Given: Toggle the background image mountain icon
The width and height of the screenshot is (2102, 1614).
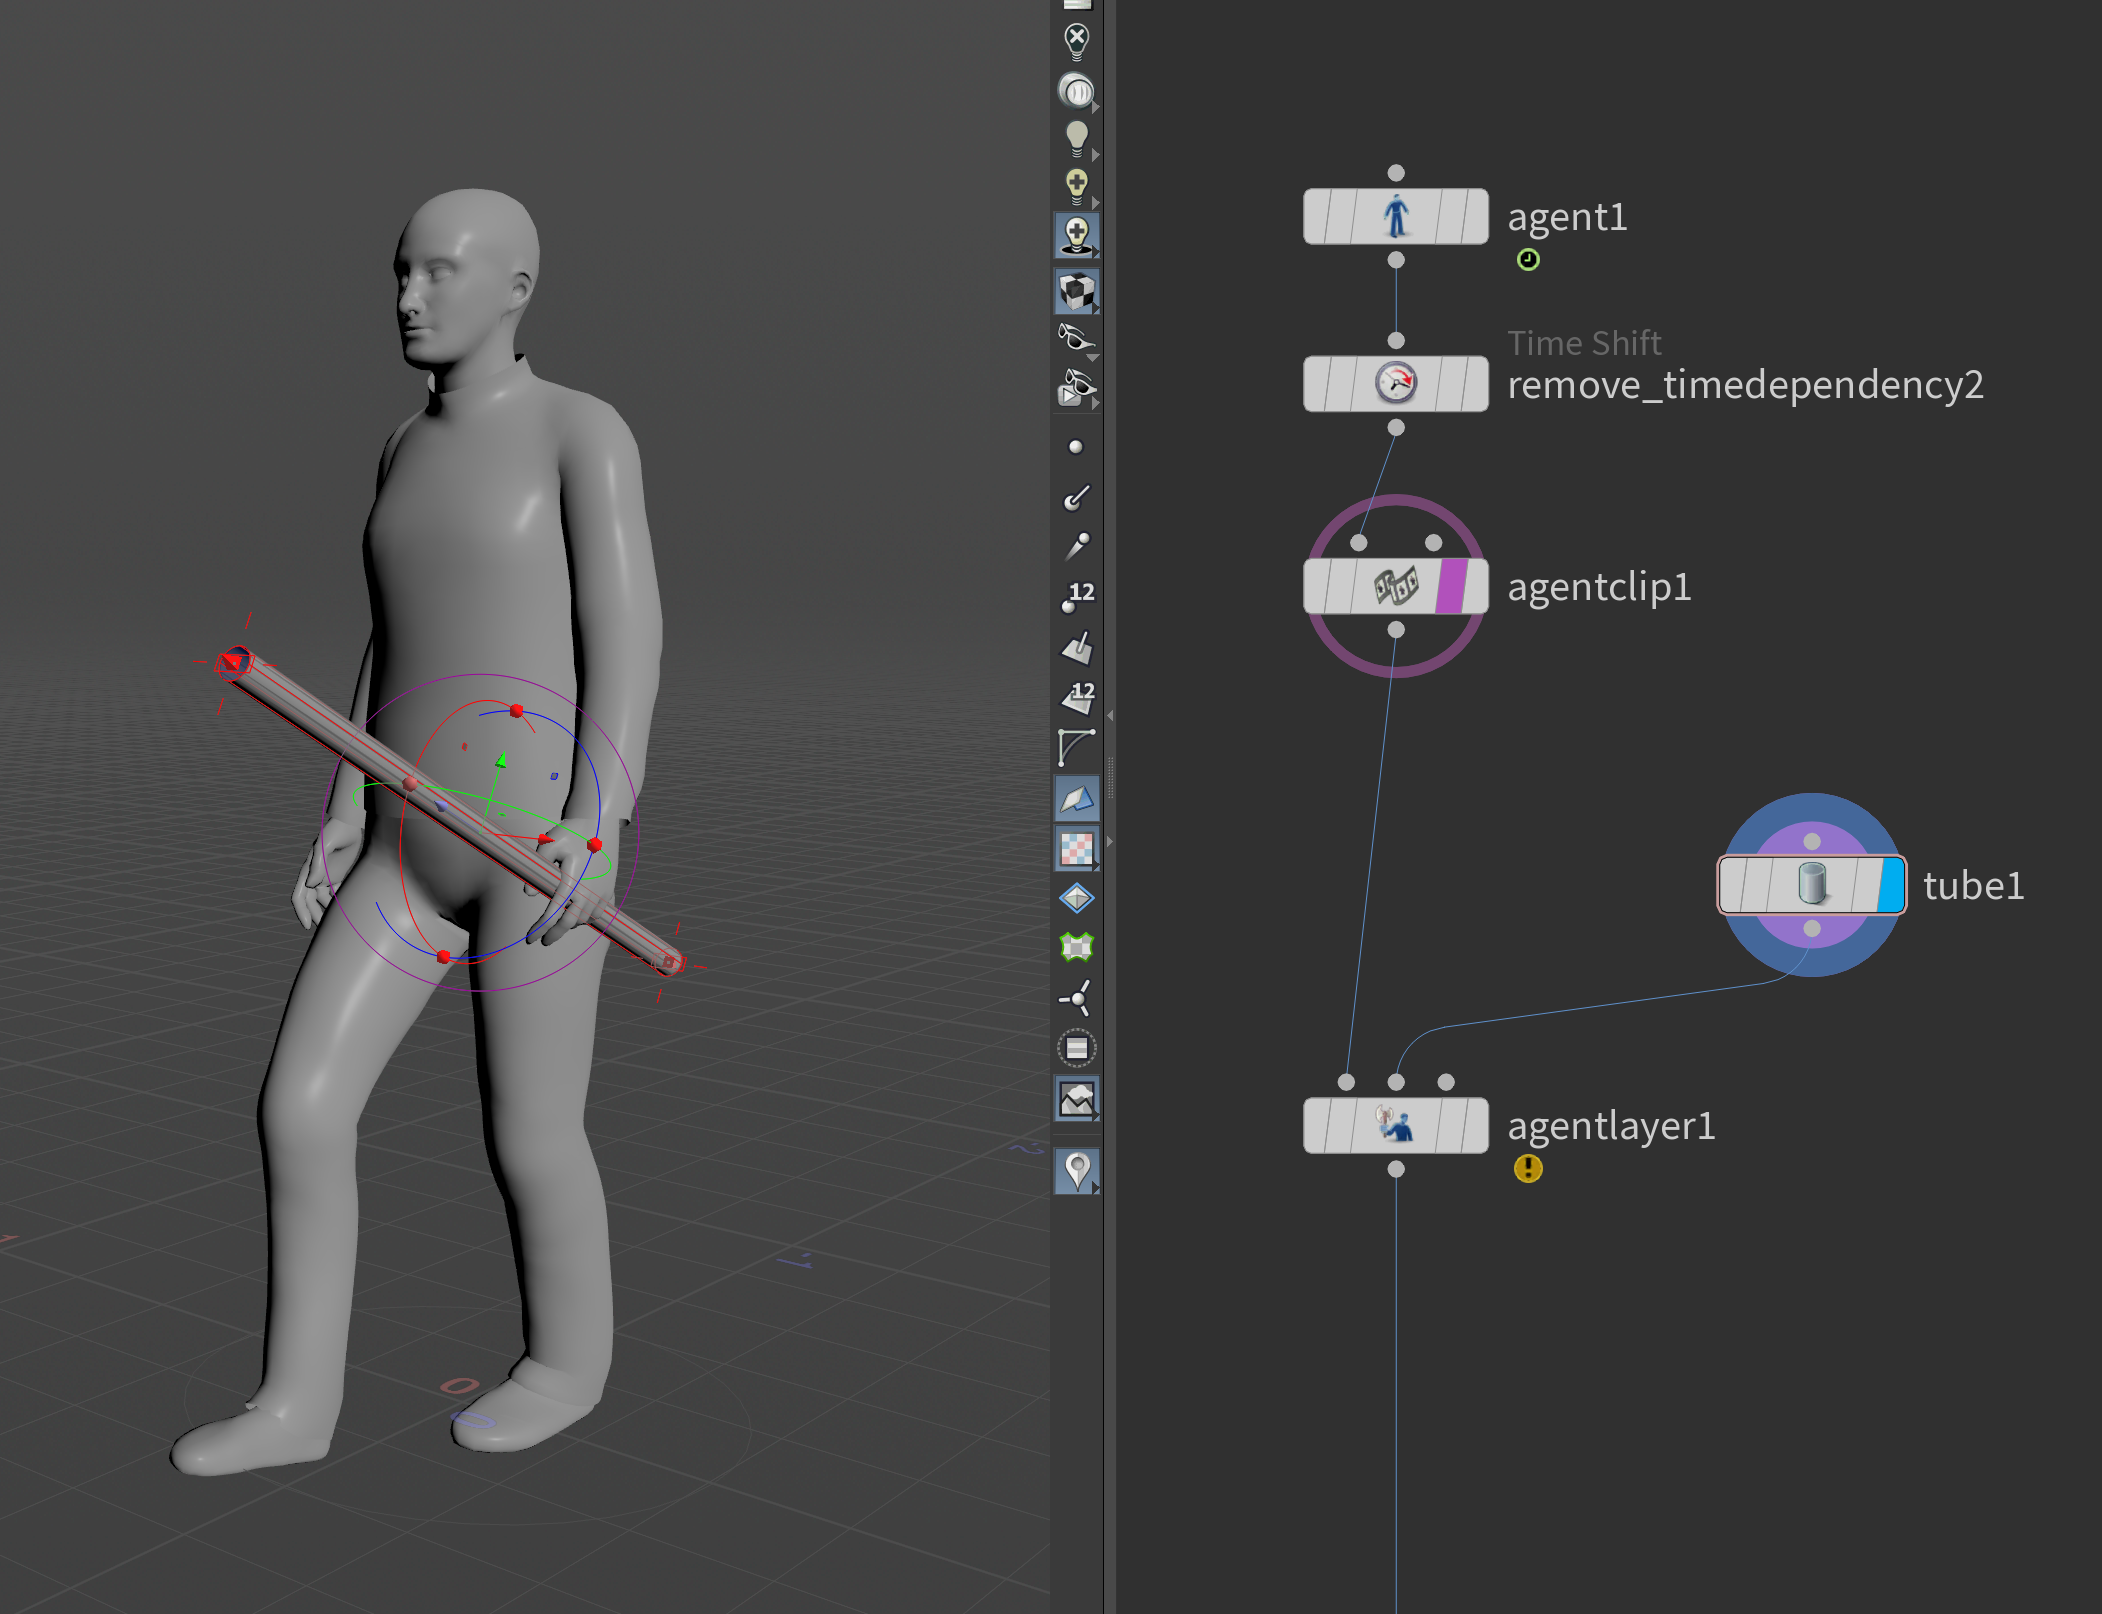Looking at the screenshot, I should coord(1076,1099).
